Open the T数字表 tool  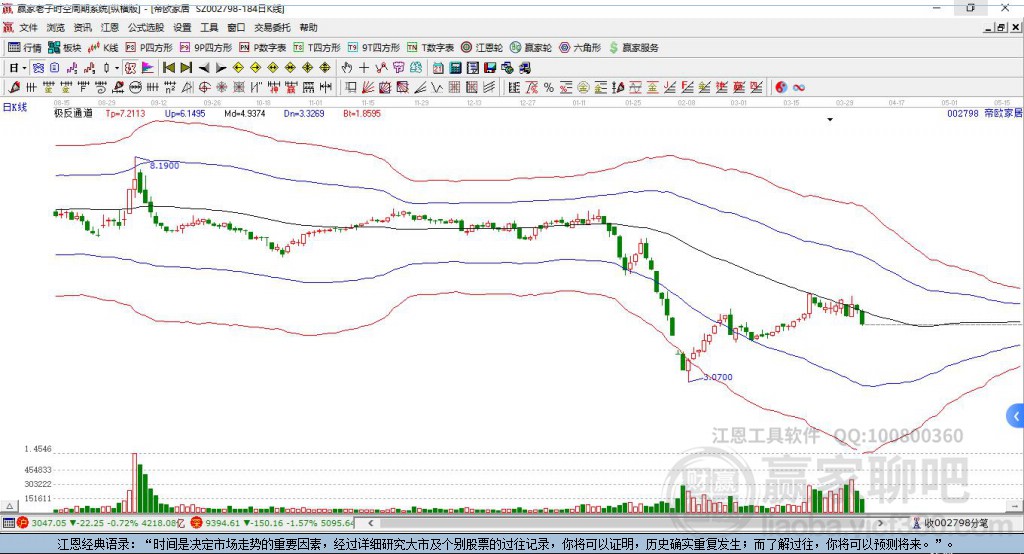[x=430, y=48]
